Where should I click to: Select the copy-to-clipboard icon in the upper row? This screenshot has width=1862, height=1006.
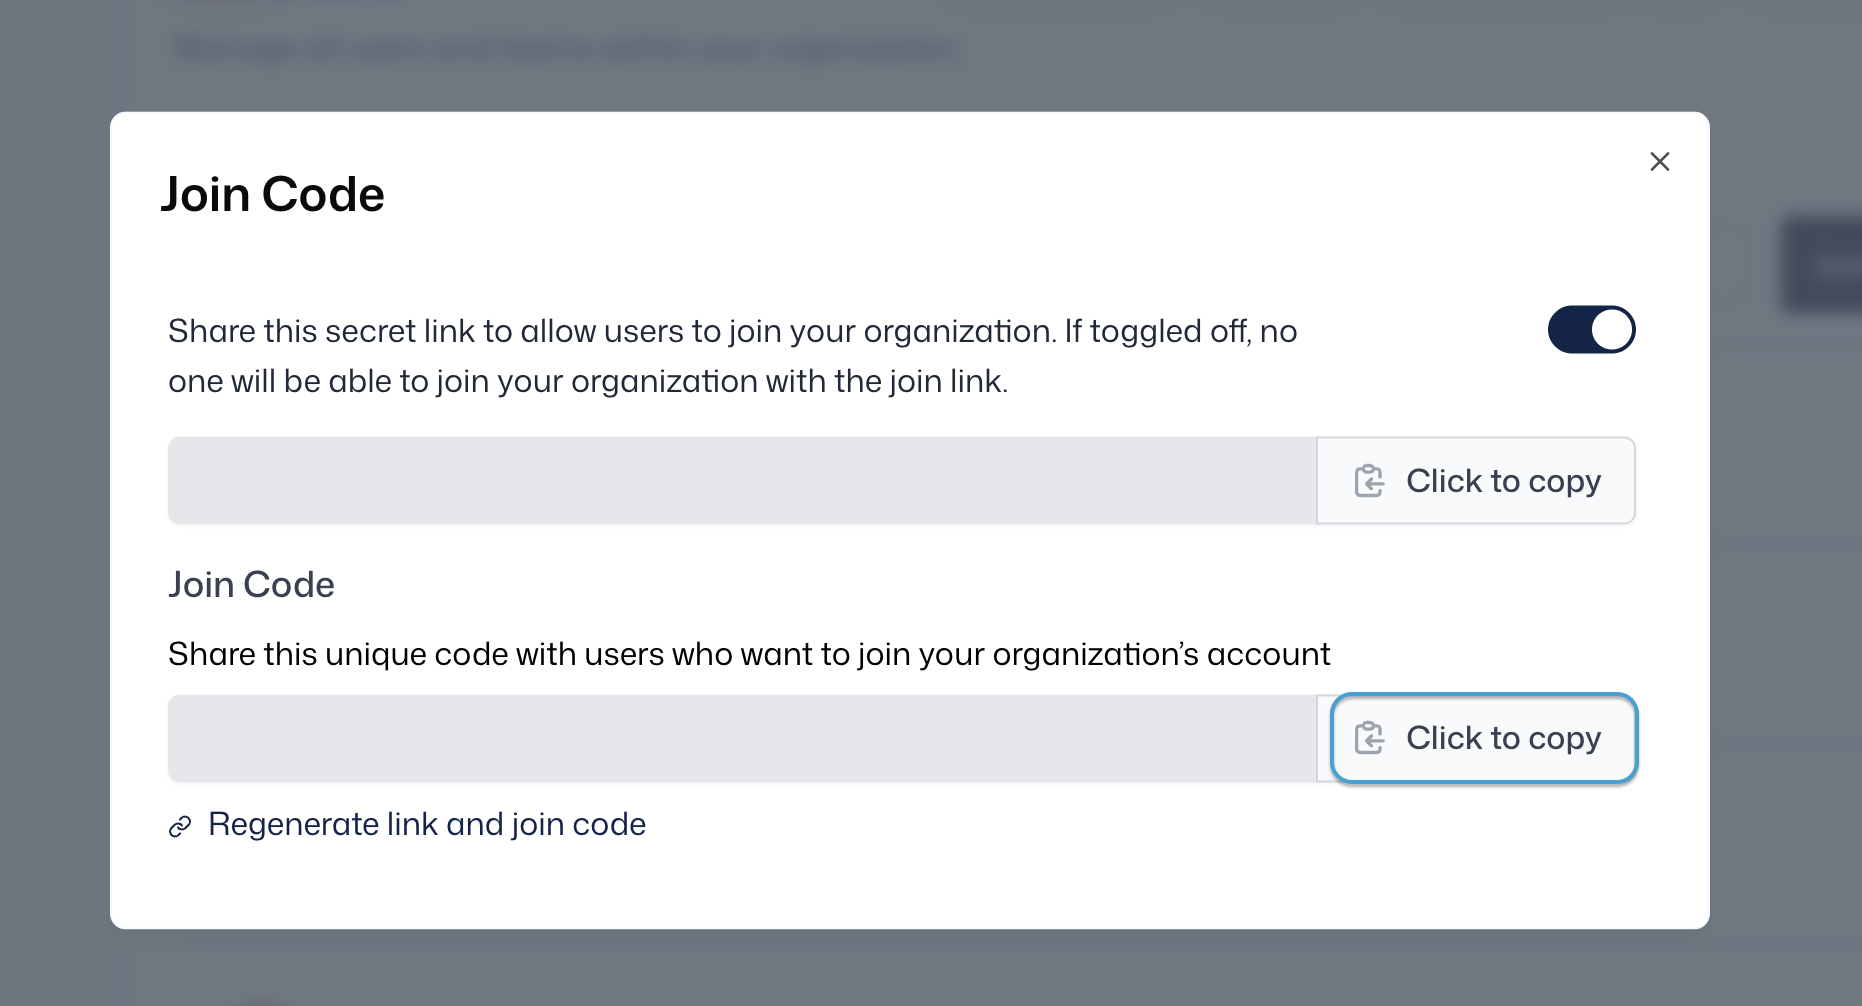pos(1368,480)
